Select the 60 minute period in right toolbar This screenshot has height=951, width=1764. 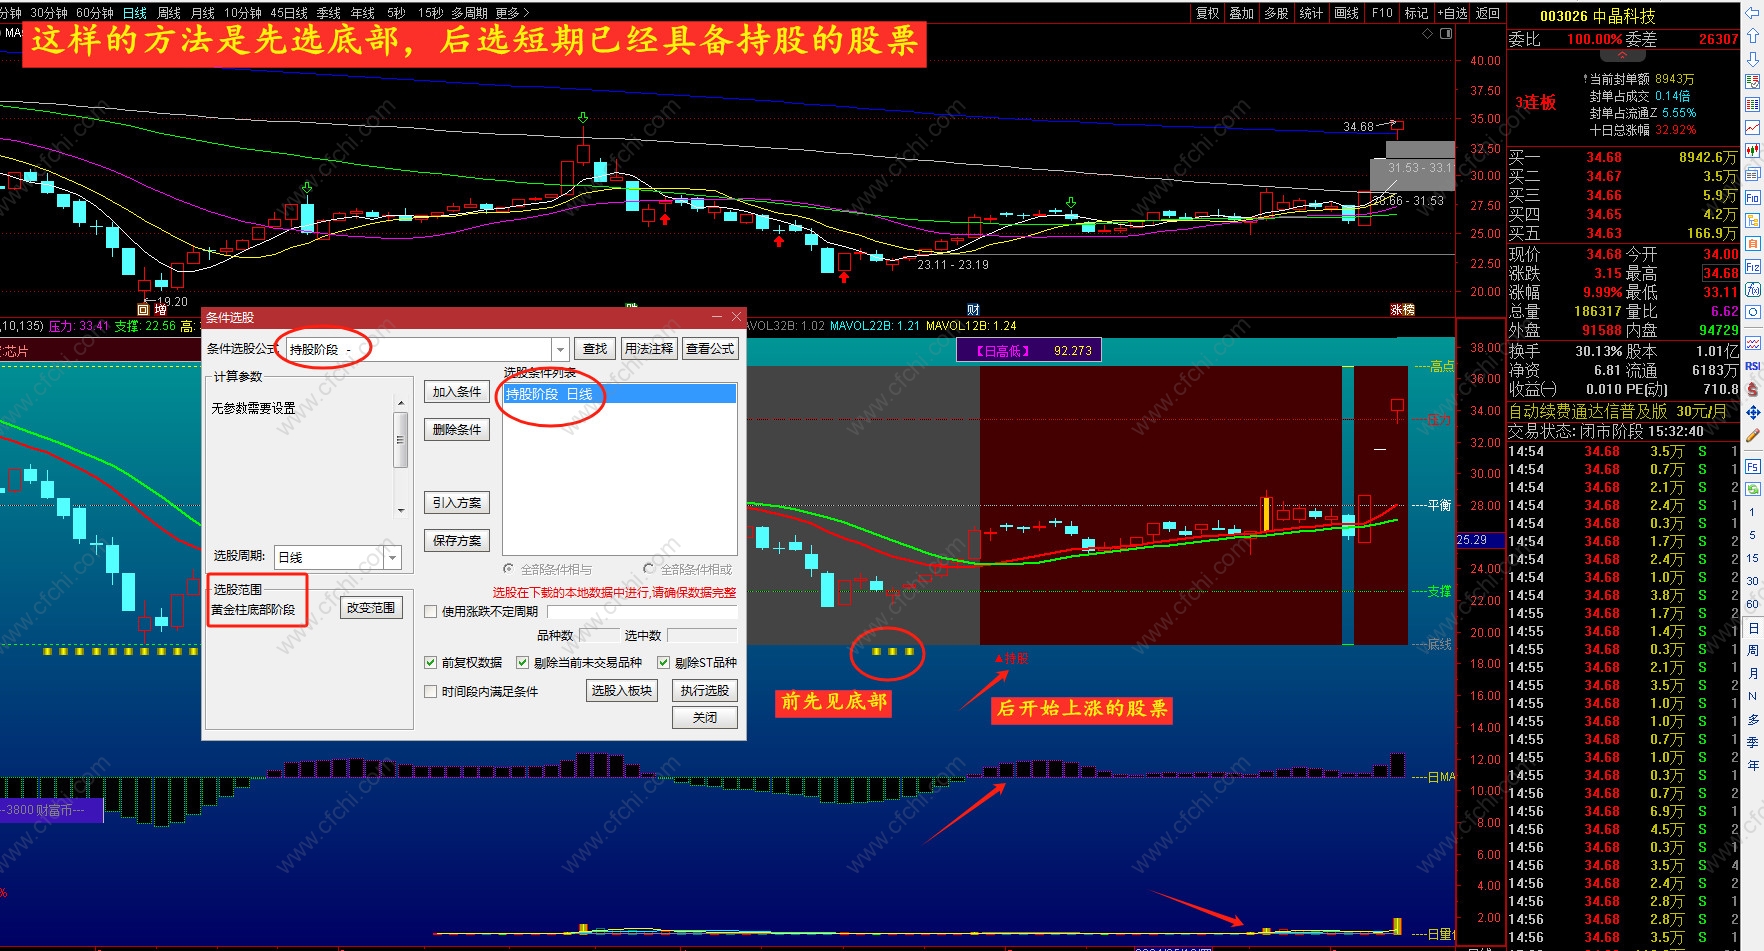pos(1753,604)
